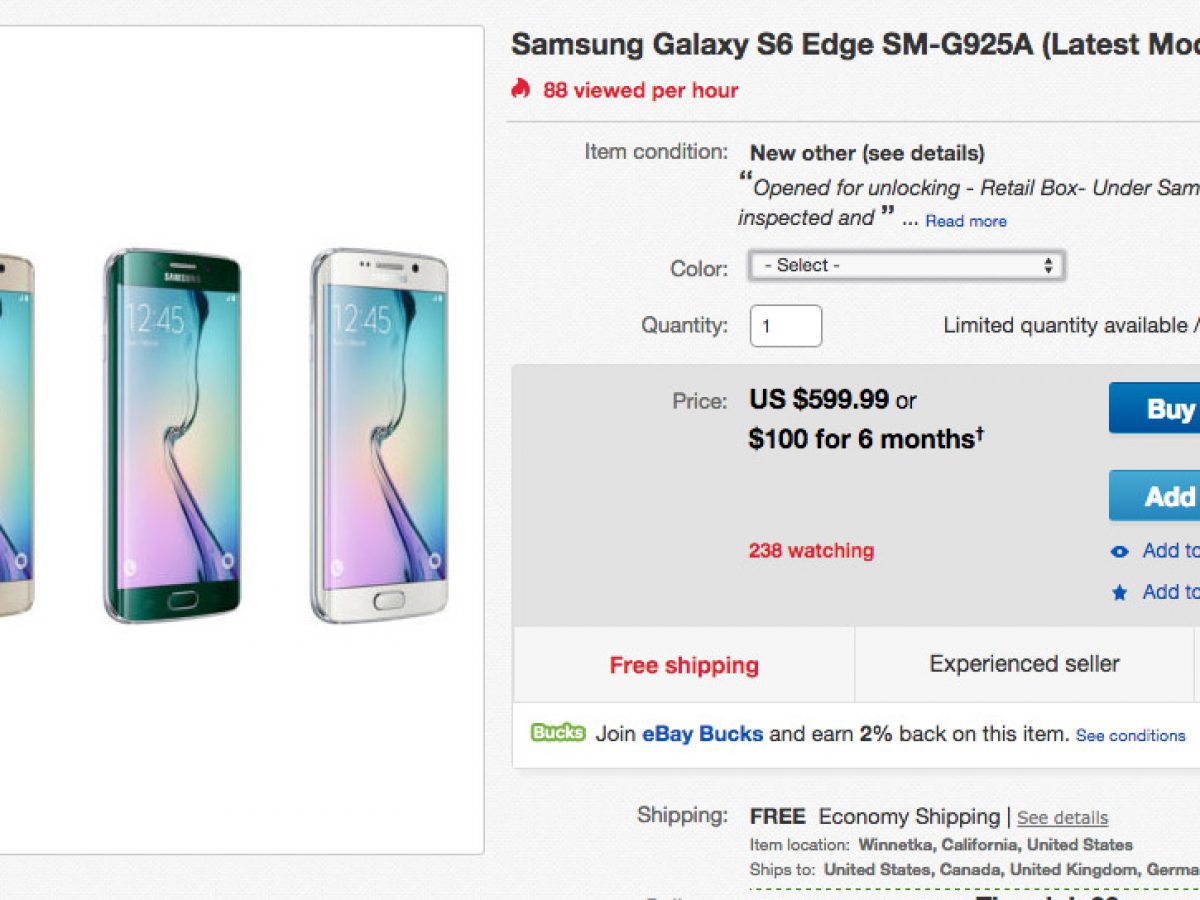Open the See conditions link

1130,735
